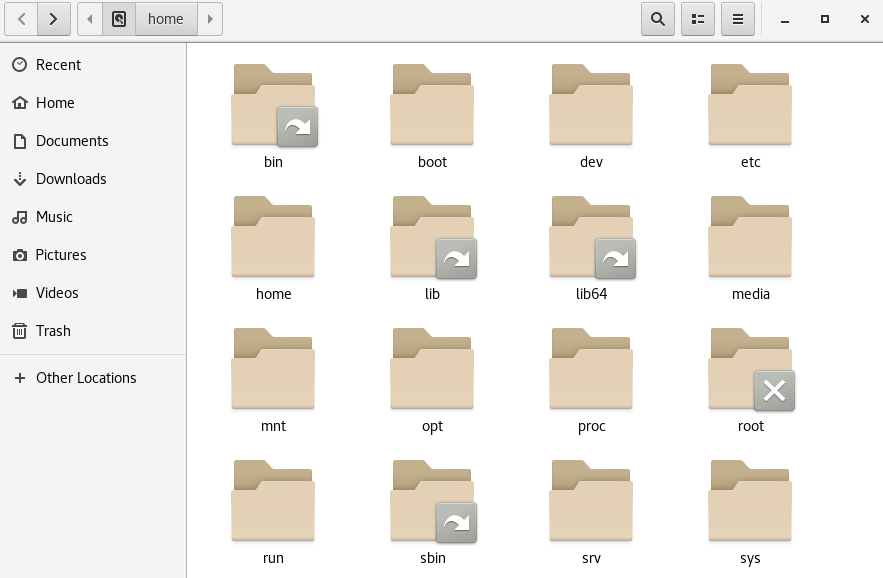Click the root disk icon in path bar
The image size is (883, 578).
(x=119, y=19)
